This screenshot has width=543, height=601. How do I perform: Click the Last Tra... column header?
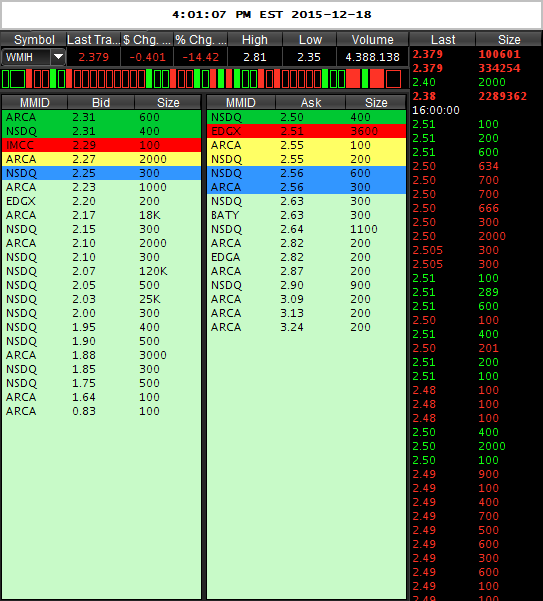click(x=93, y=39)
